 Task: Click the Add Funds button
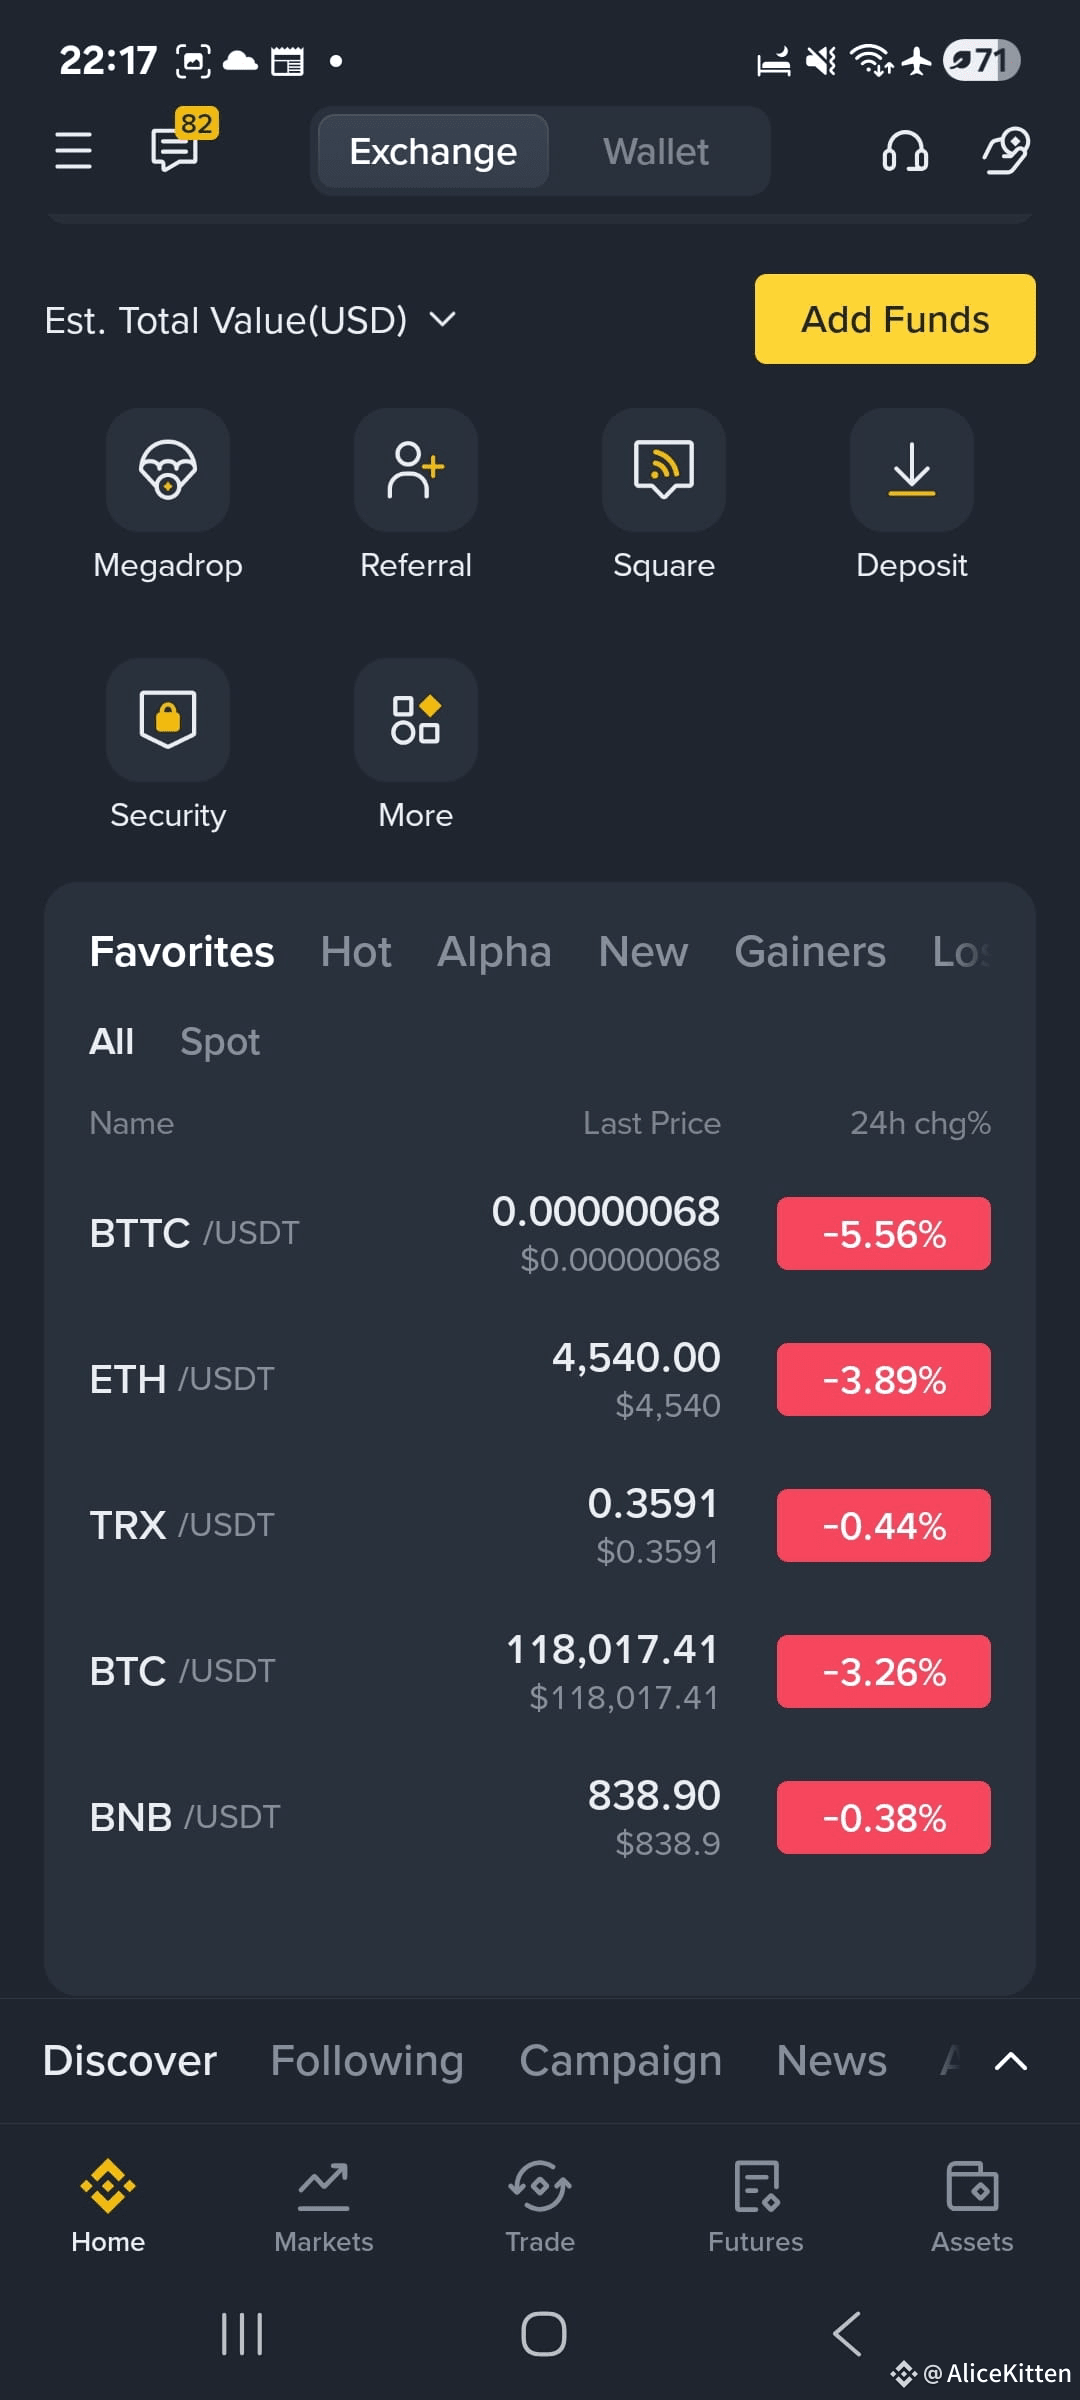(895, 319)
